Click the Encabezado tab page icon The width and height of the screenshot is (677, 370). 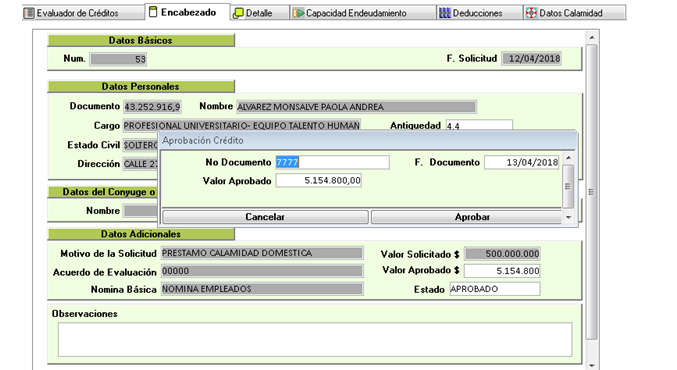coord(153,12)
